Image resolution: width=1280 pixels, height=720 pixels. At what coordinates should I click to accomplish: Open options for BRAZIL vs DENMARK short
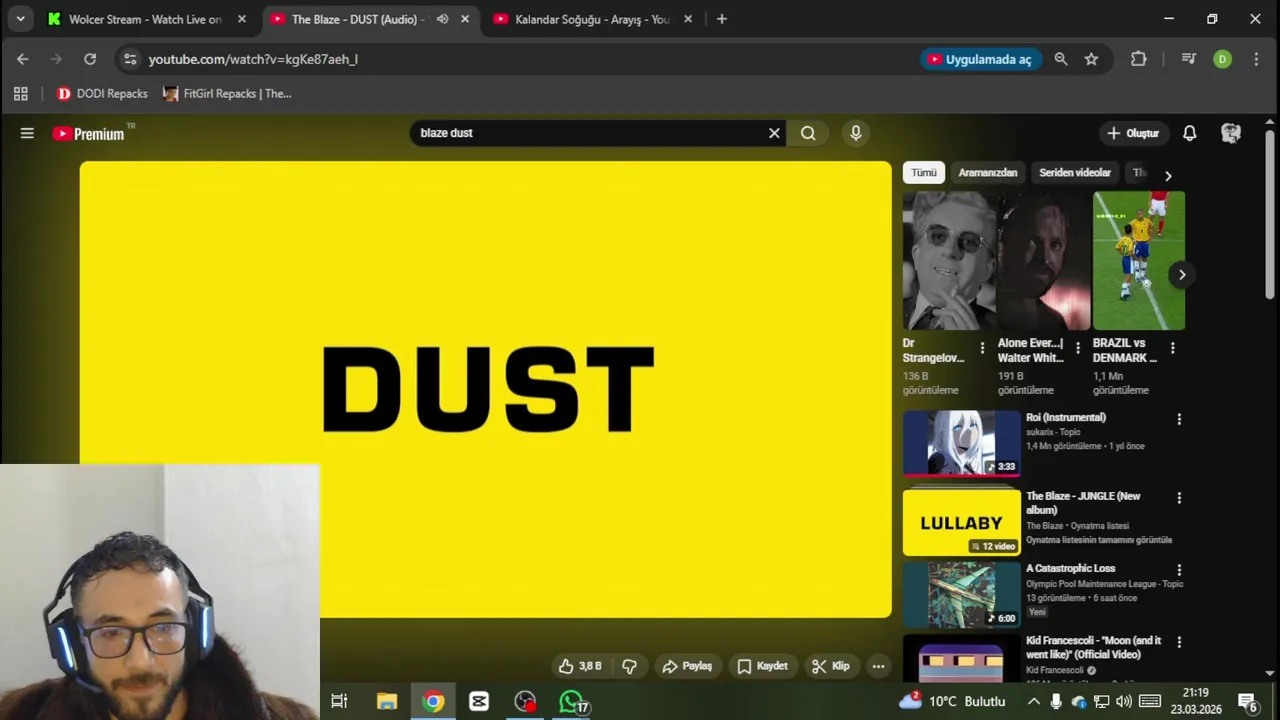(x=1172, y=348)
